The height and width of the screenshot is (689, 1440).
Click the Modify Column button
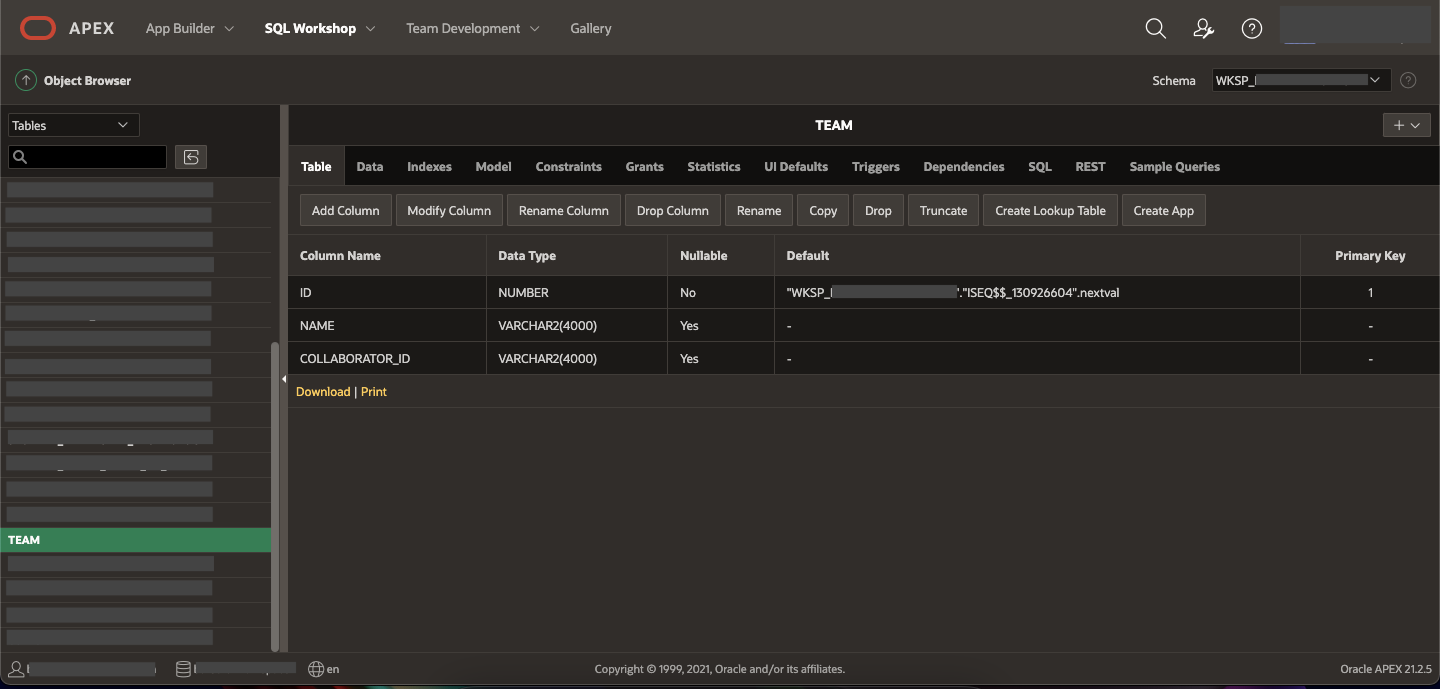click(449, 210)
